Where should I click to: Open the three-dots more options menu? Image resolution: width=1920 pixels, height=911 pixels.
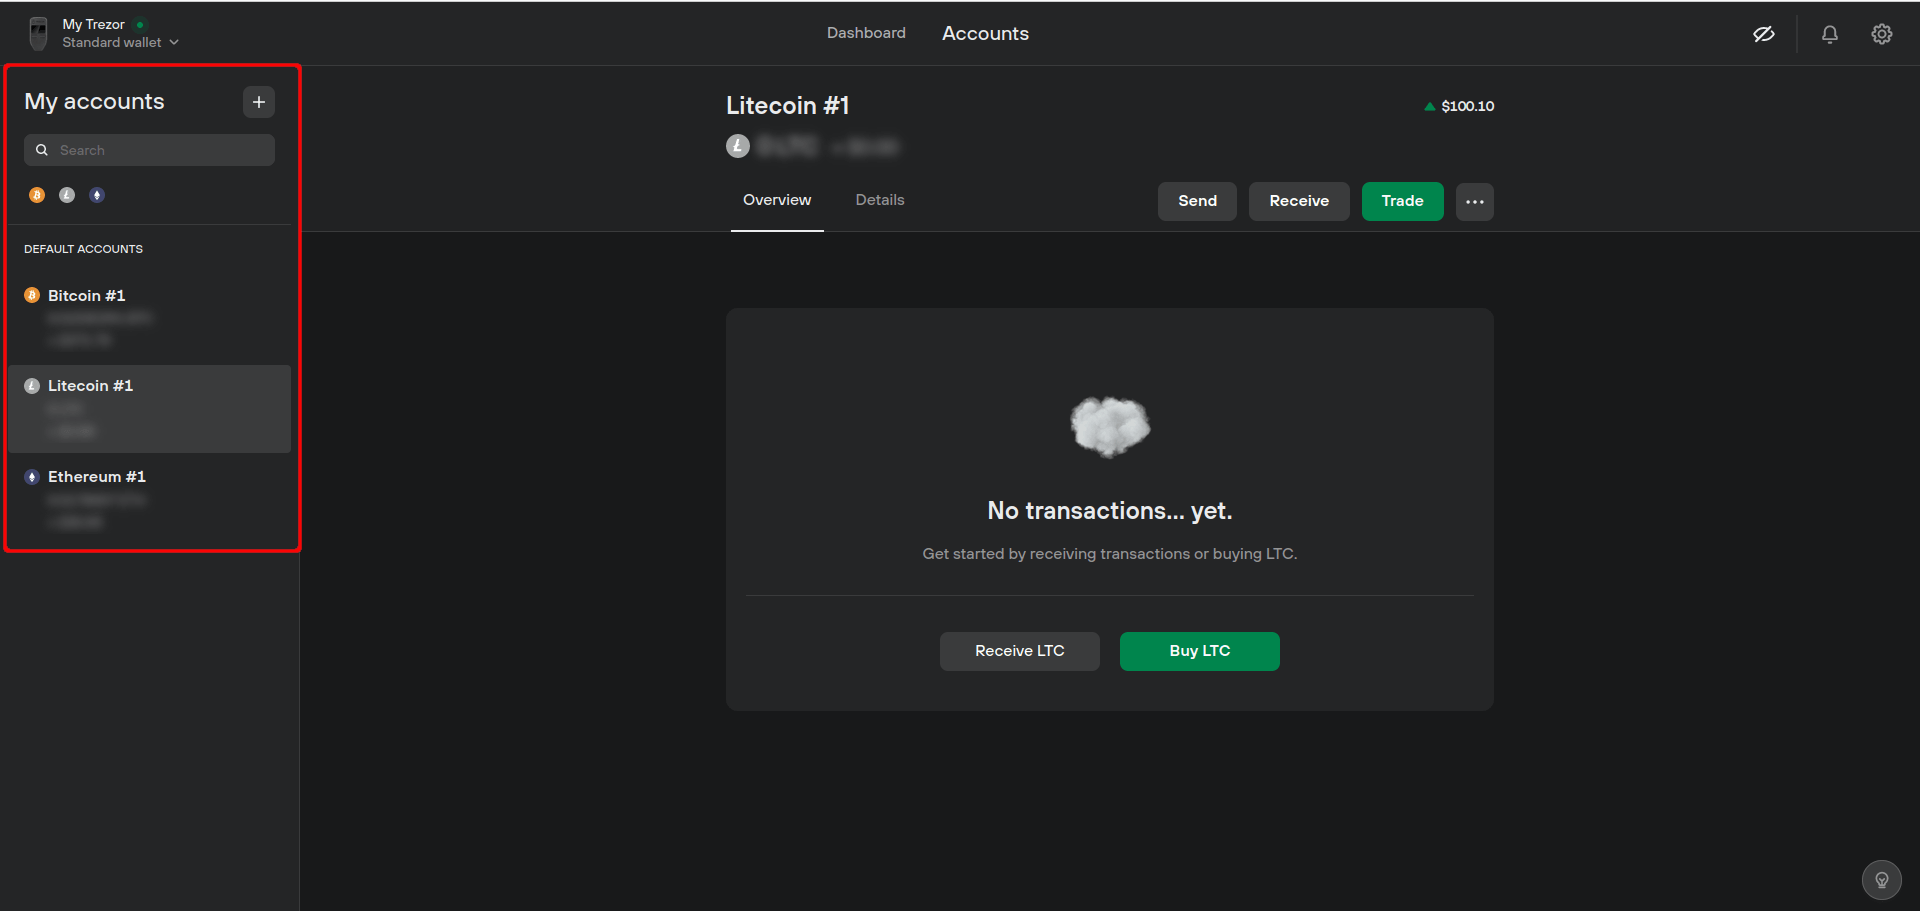1475,201
